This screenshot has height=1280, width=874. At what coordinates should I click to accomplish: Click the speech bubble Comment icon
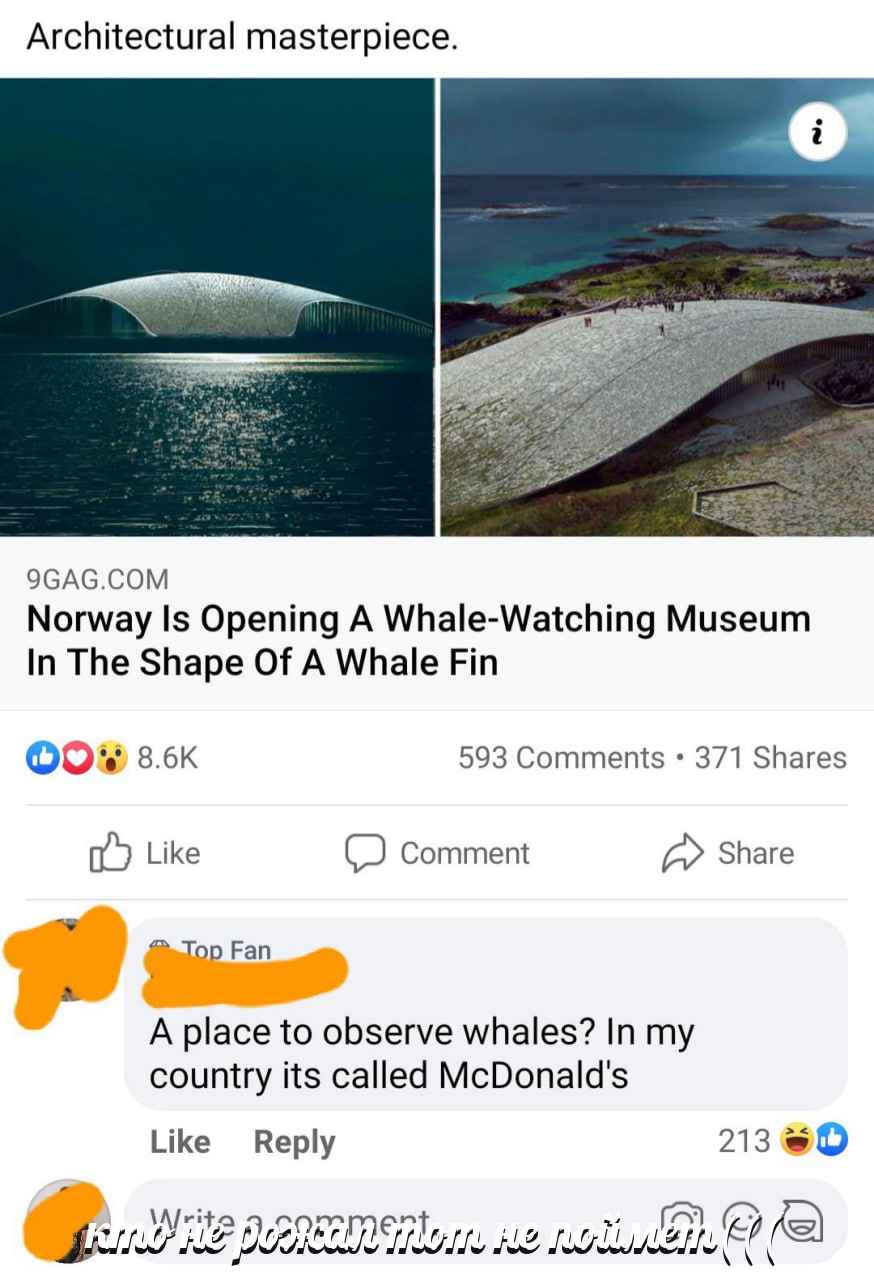(365, 853)
